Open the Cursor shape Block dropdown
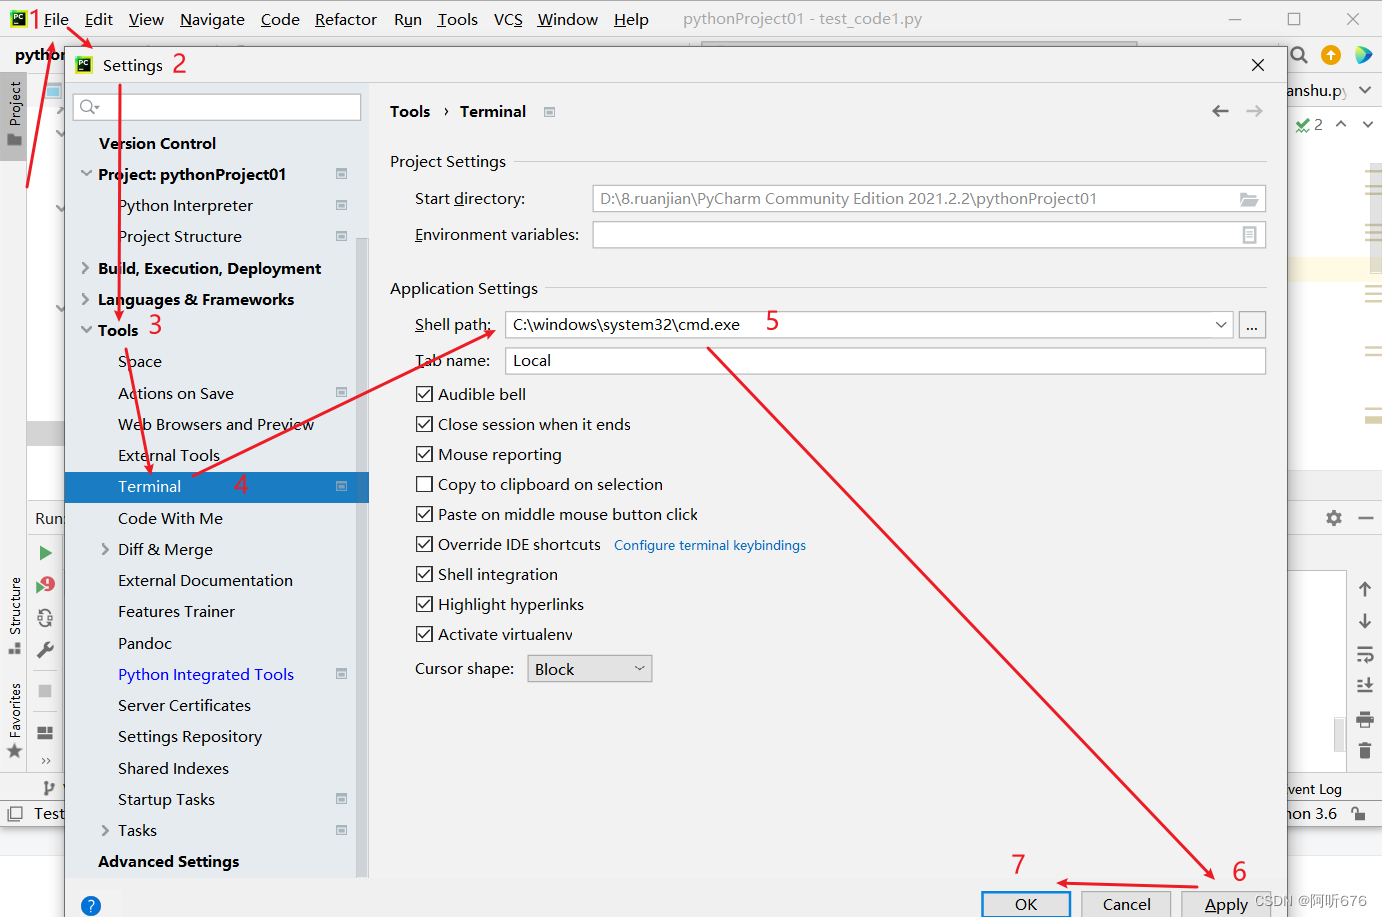This screenshot has height=917, width=1382. 589,669
